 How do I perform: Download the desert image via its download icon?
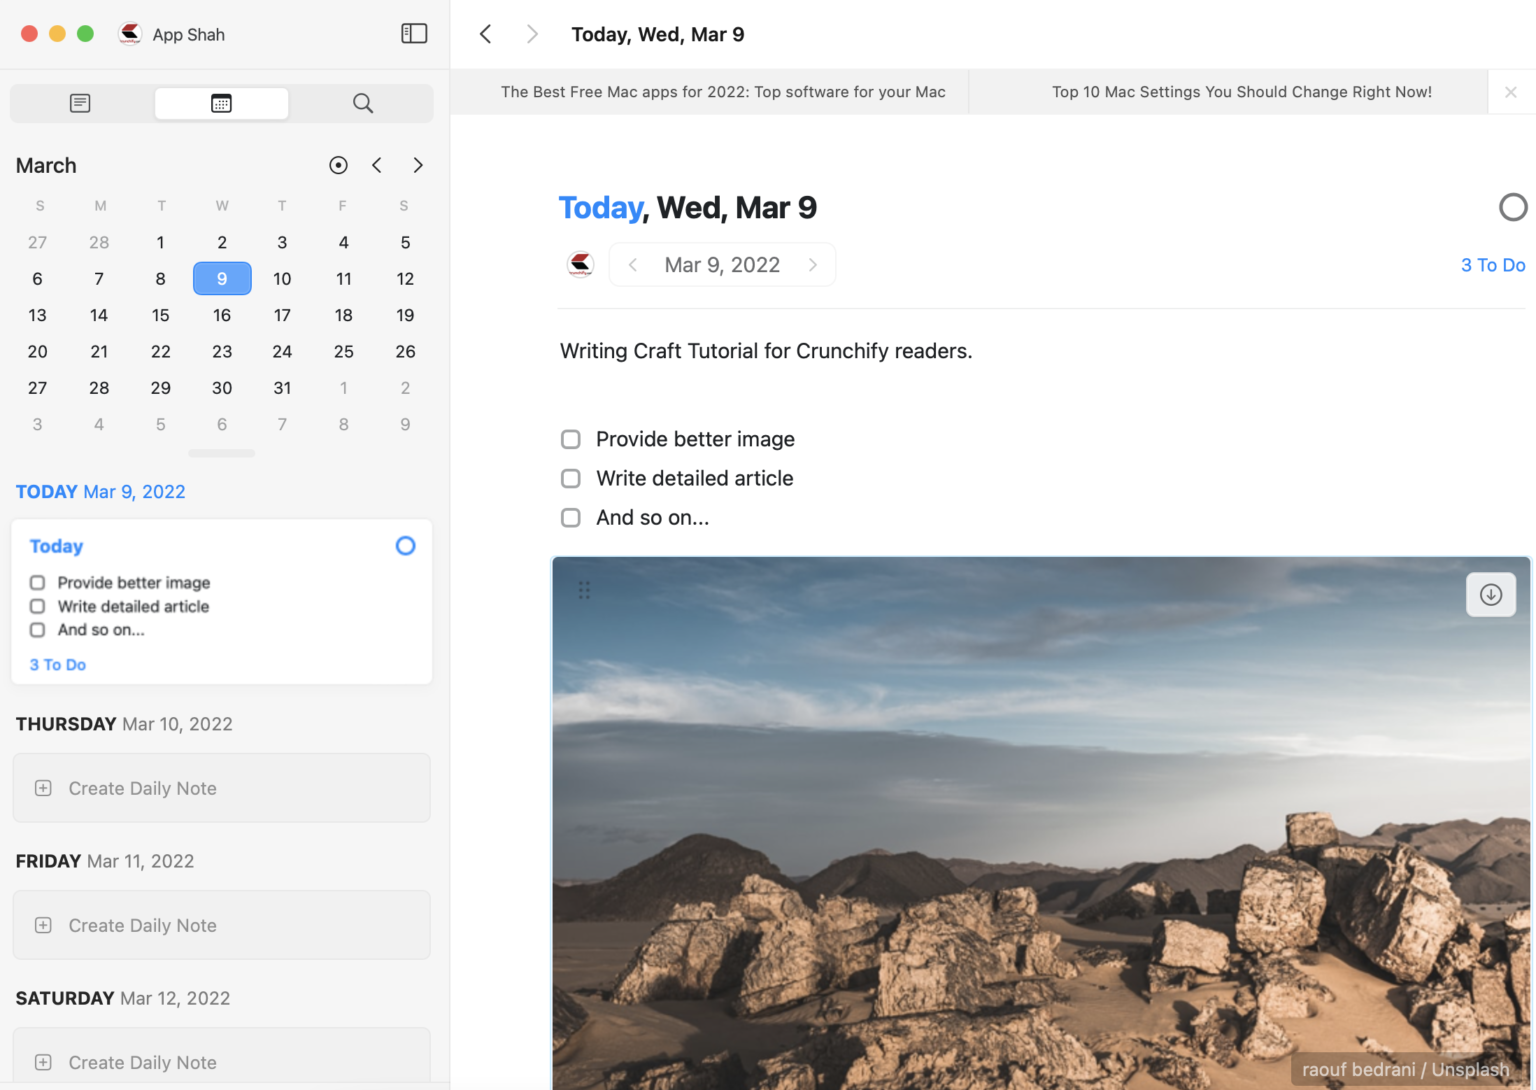click(x=1490, y=594)
